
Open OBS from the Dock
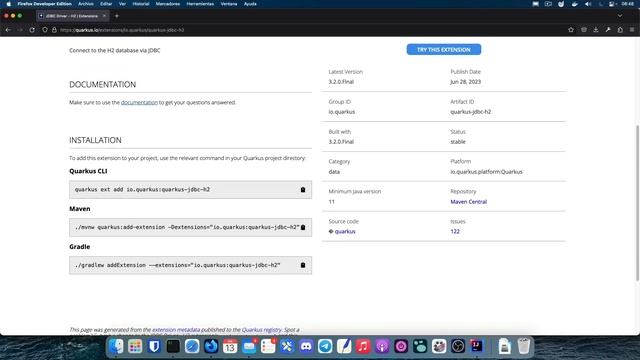(x=458, y=347)
